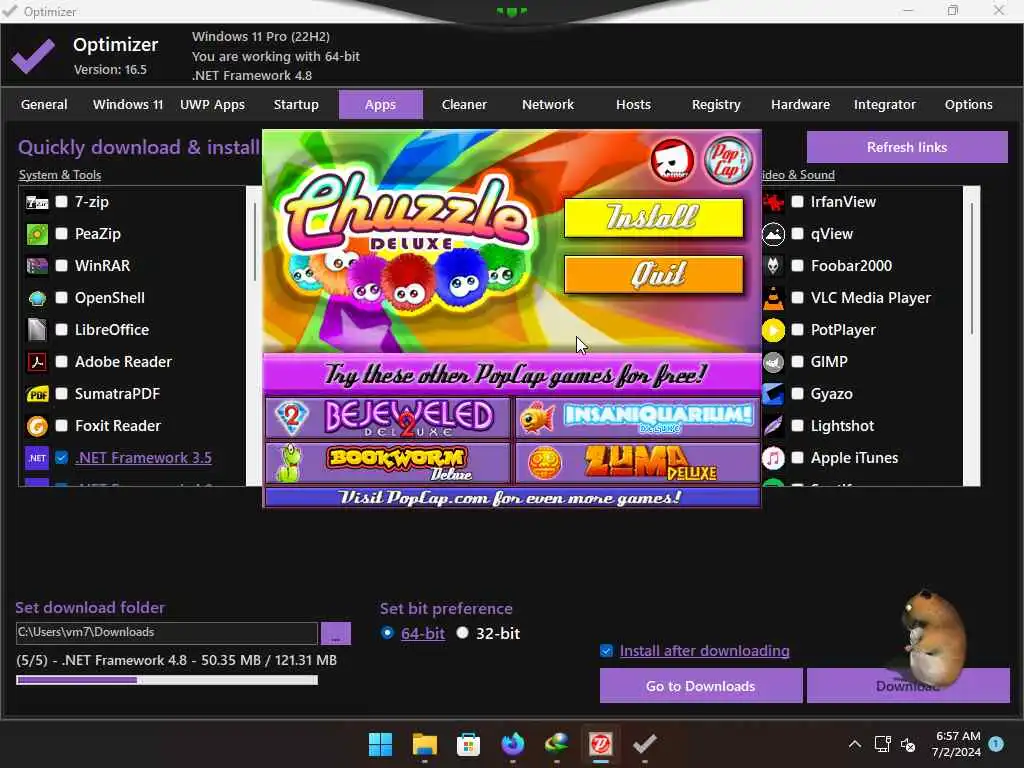Viewport: 1024px width, 768px height.
Task: Click the qView app icon
Action: point(773,234)
